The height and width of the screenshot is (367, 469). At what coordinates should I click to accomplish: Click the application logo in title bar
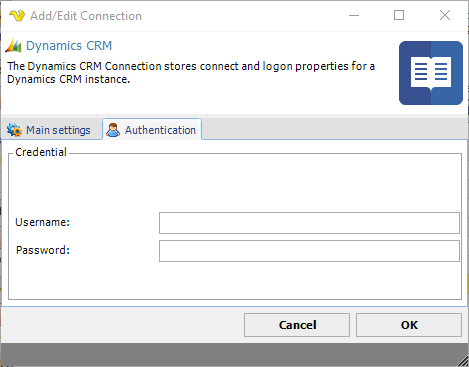point(17,16)
